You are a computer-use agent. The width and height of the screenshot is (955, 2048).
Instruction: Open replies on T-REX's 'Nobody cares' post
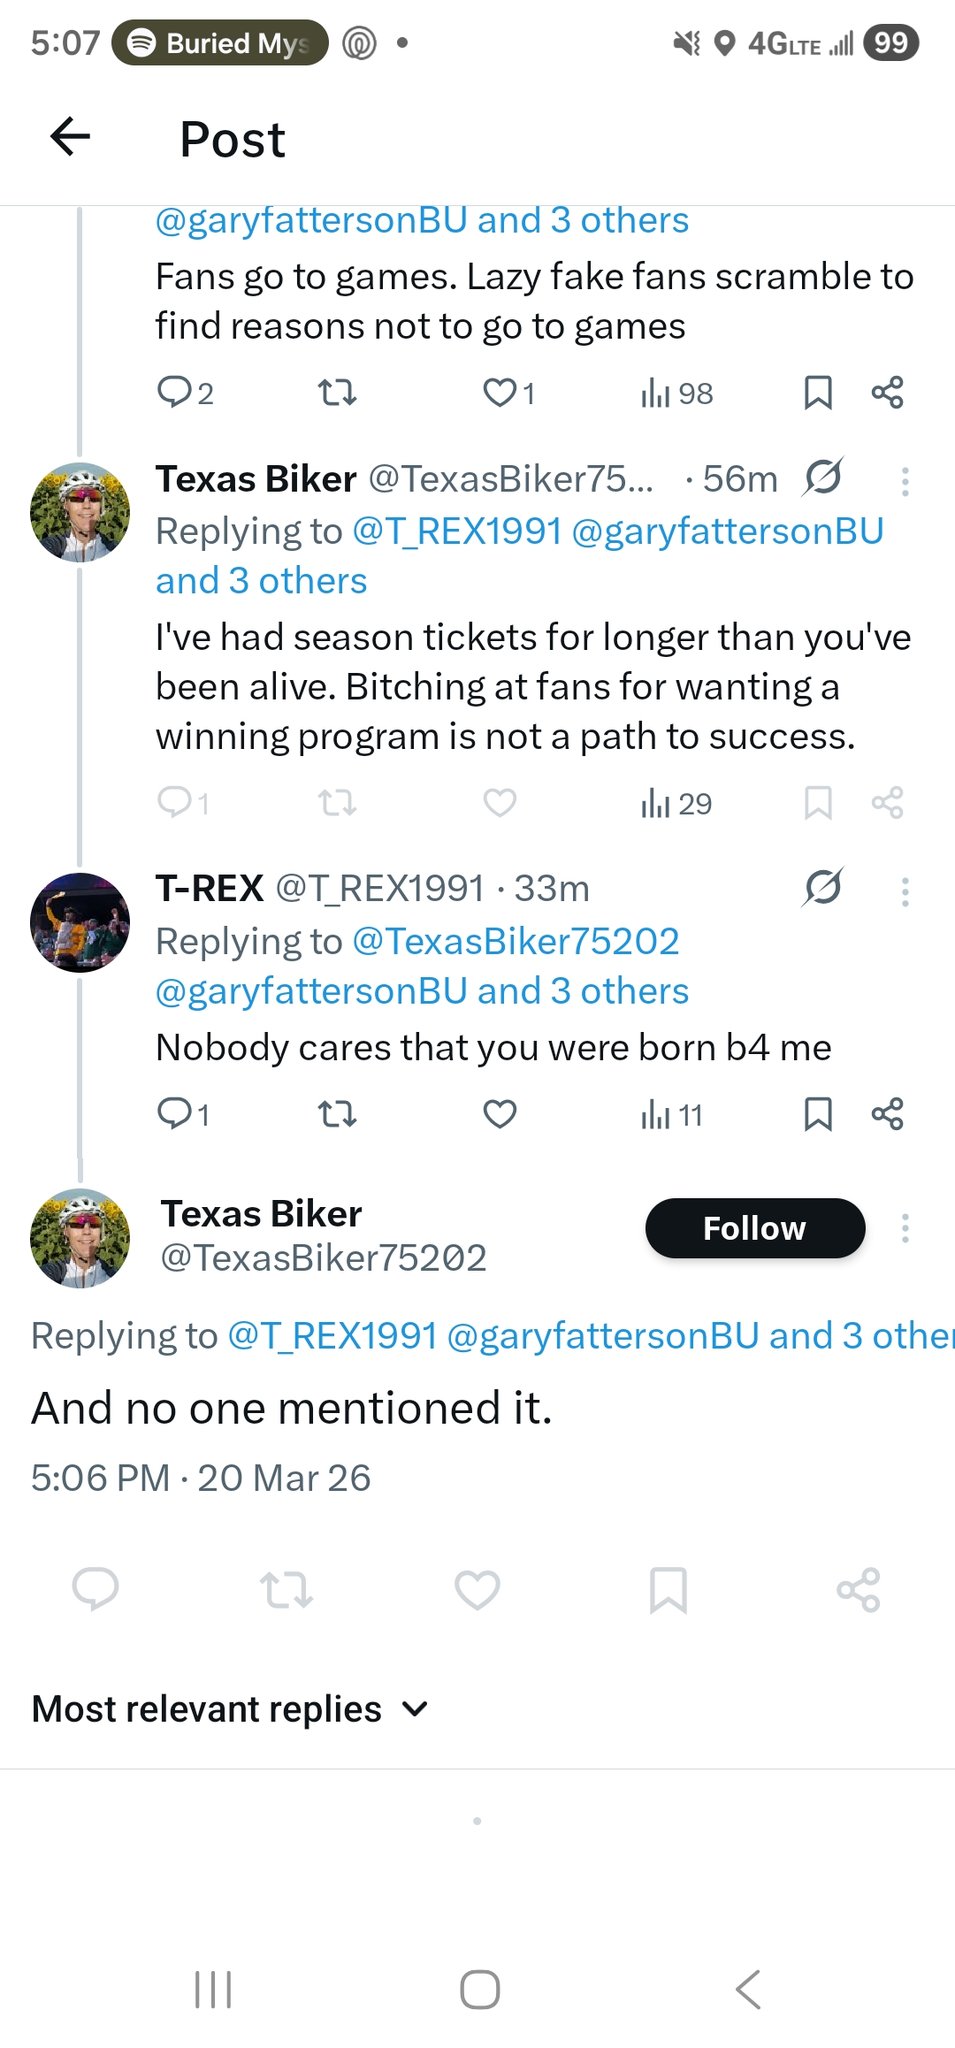coord(175,1113)
